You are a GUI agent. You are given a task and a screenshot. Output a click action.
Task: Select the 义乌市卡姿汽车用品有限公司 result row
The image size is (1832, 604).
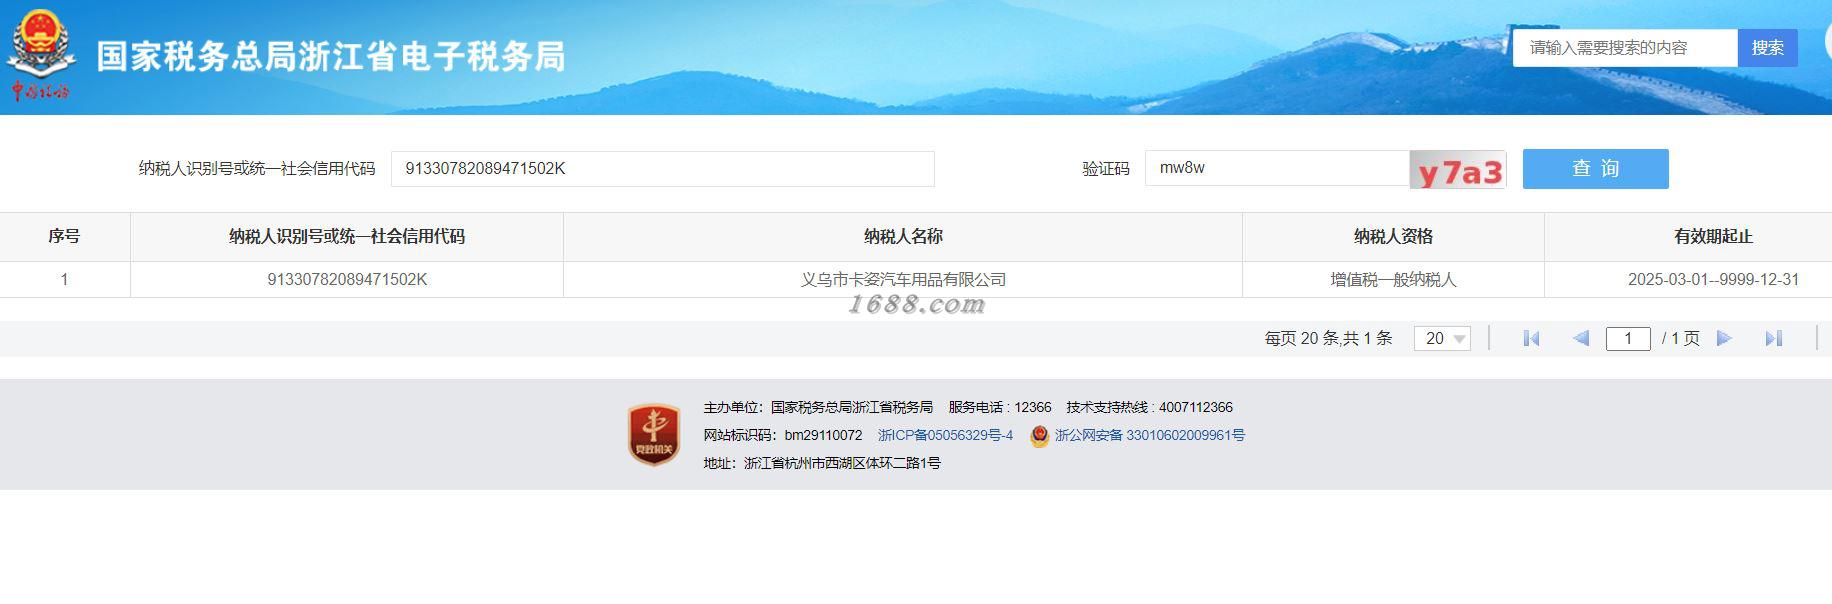902,280
